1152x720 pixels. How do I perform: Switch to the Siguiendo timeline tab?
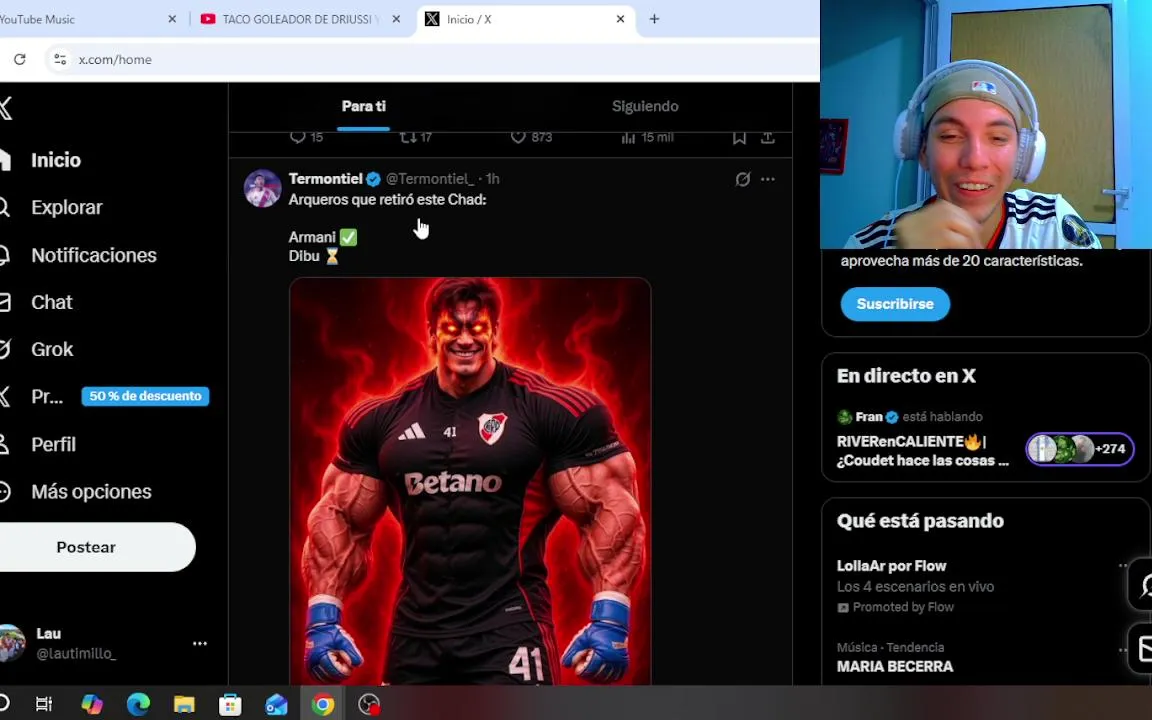click(x=645, y=107)
